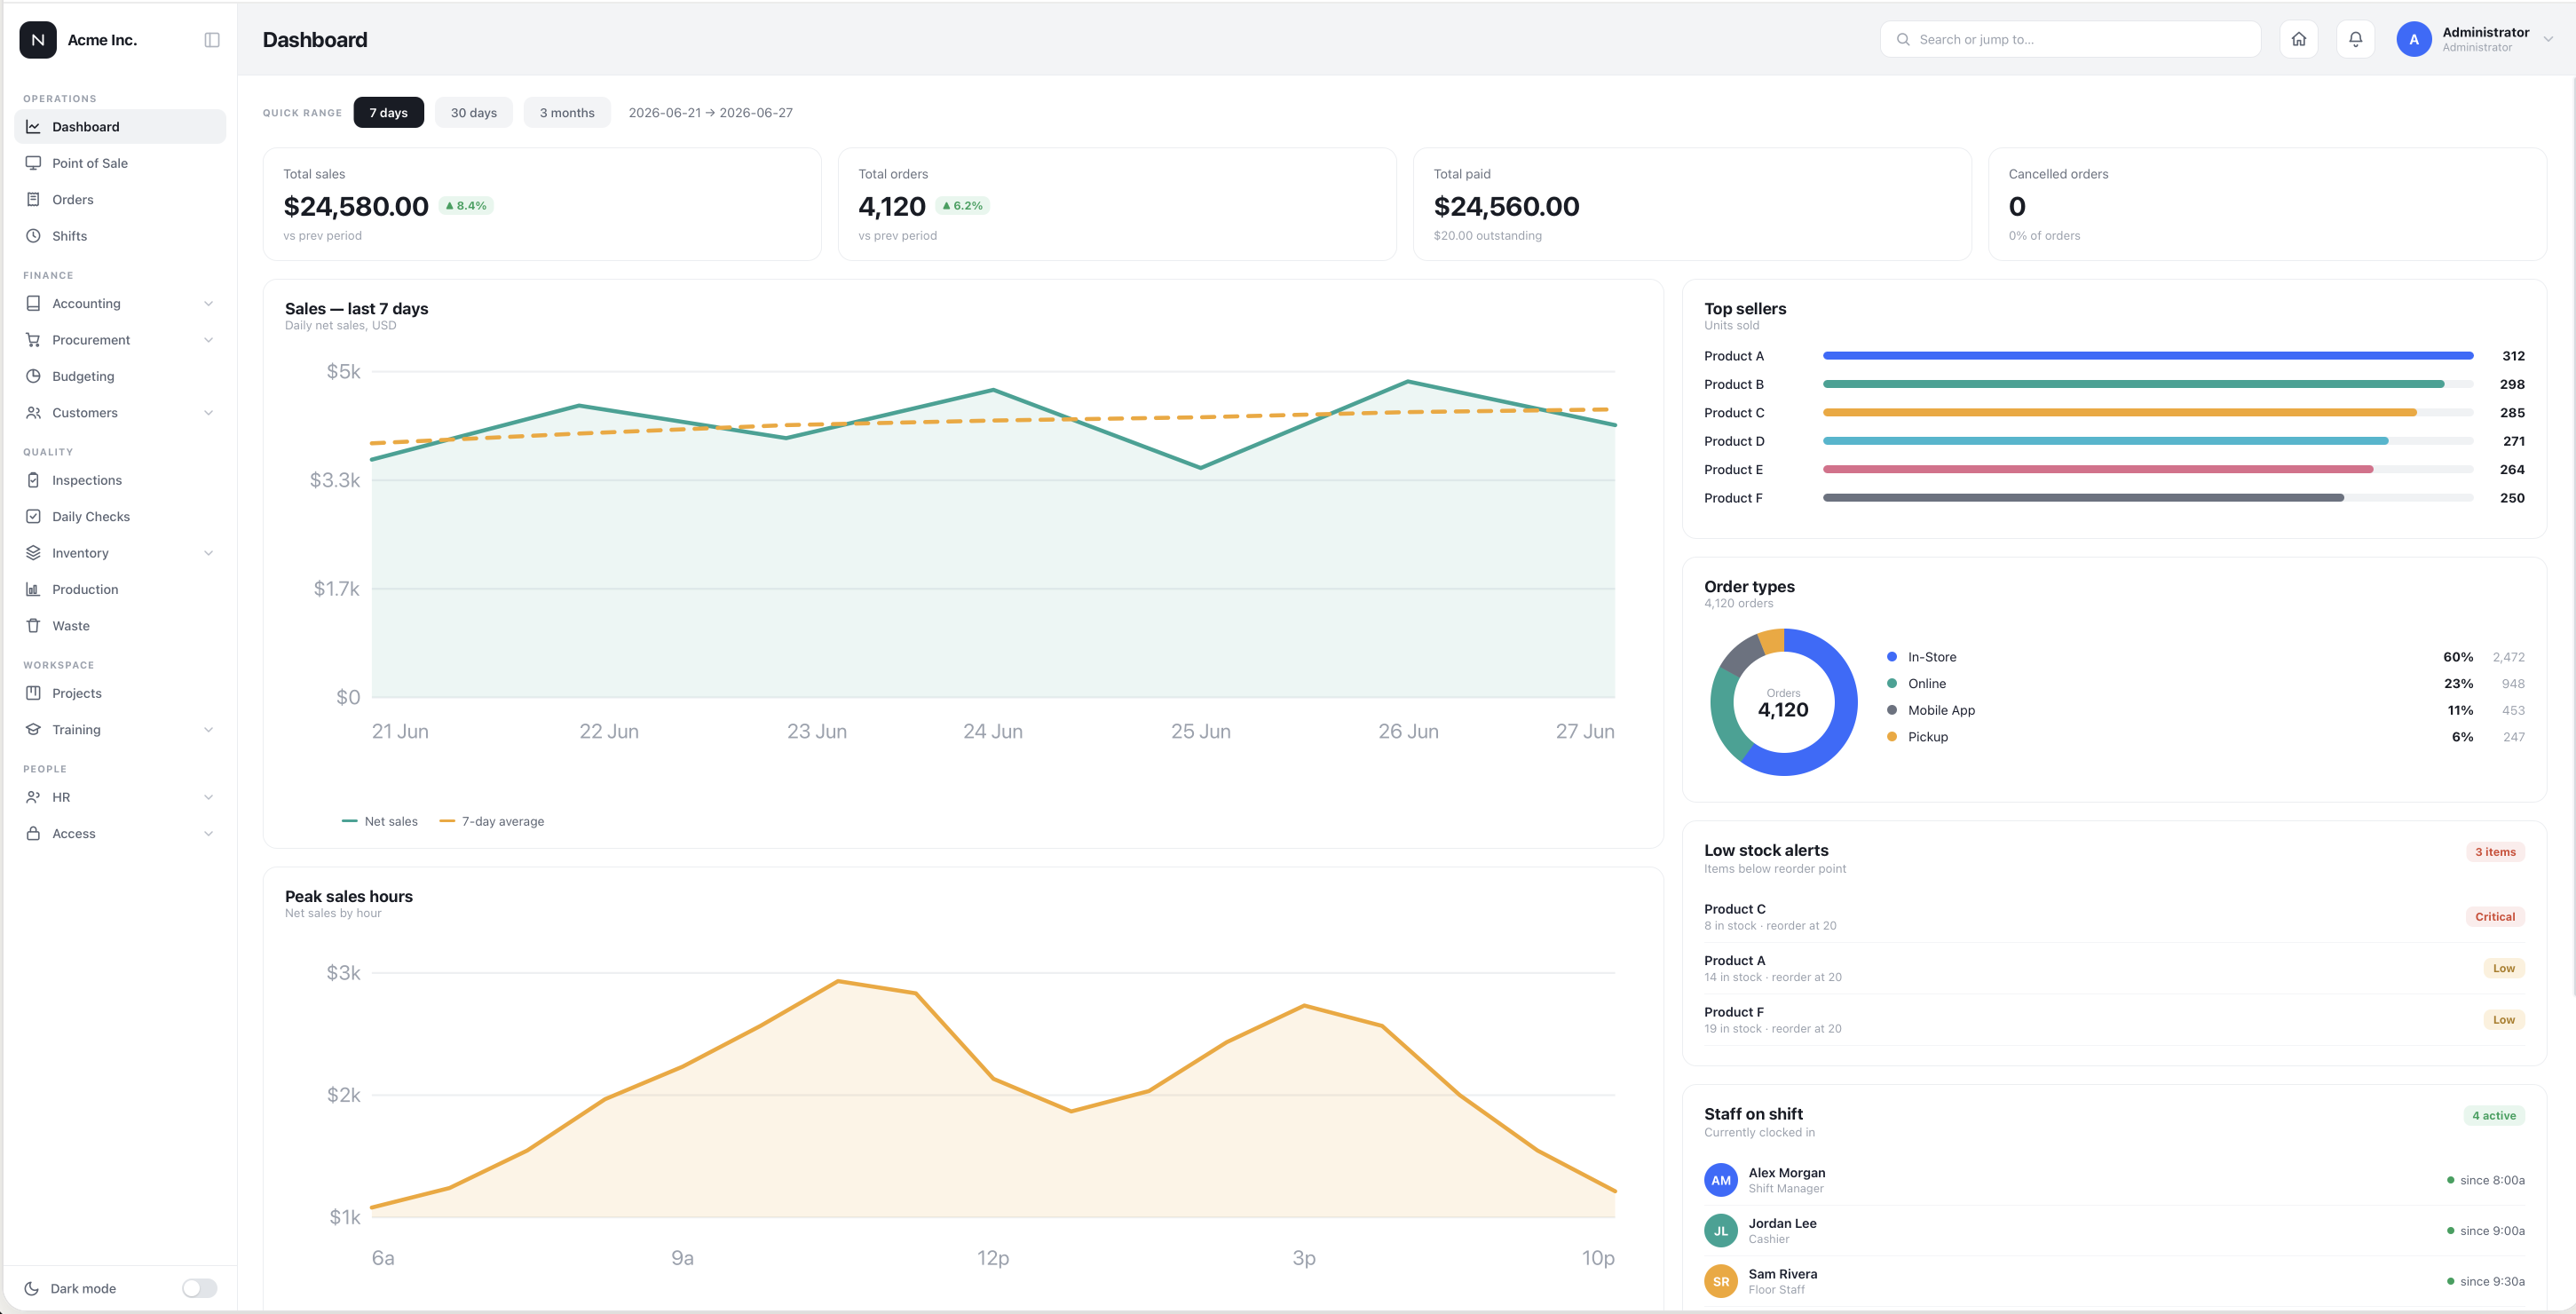
Task: Click the Product E pink bar
Action: (2098, 470)
